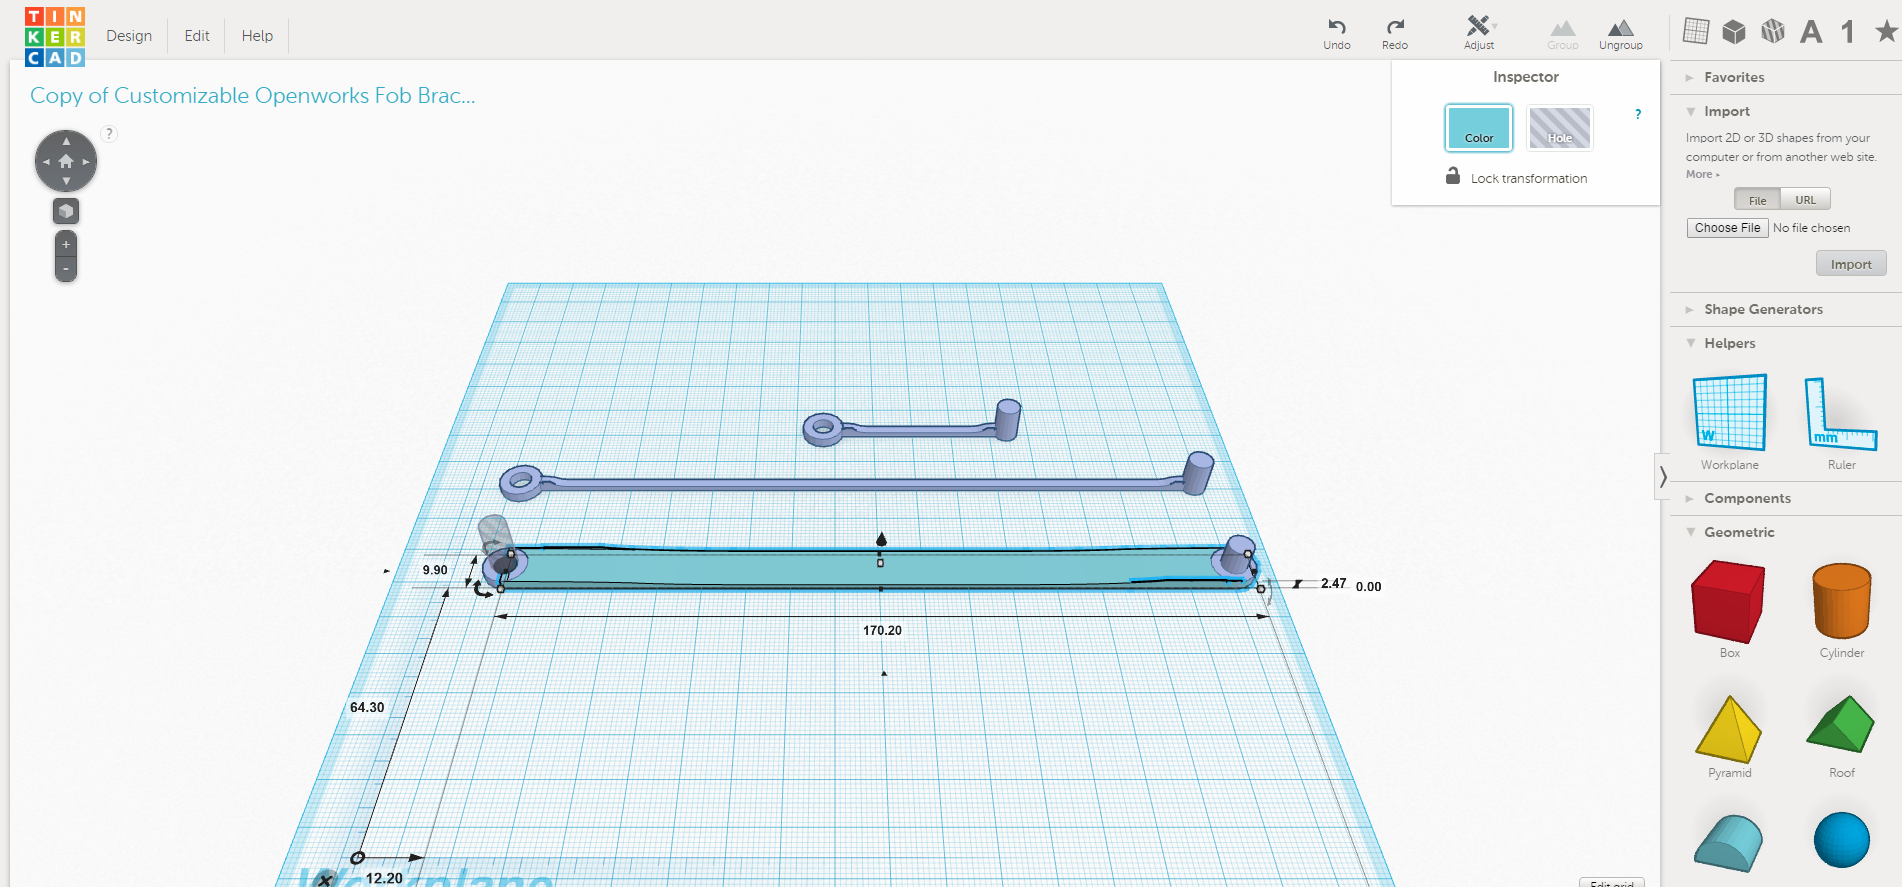The width and height of the screenshot is (1902, 887).
Task: Click the black height cone handle
Action: [x=881, y=539]
